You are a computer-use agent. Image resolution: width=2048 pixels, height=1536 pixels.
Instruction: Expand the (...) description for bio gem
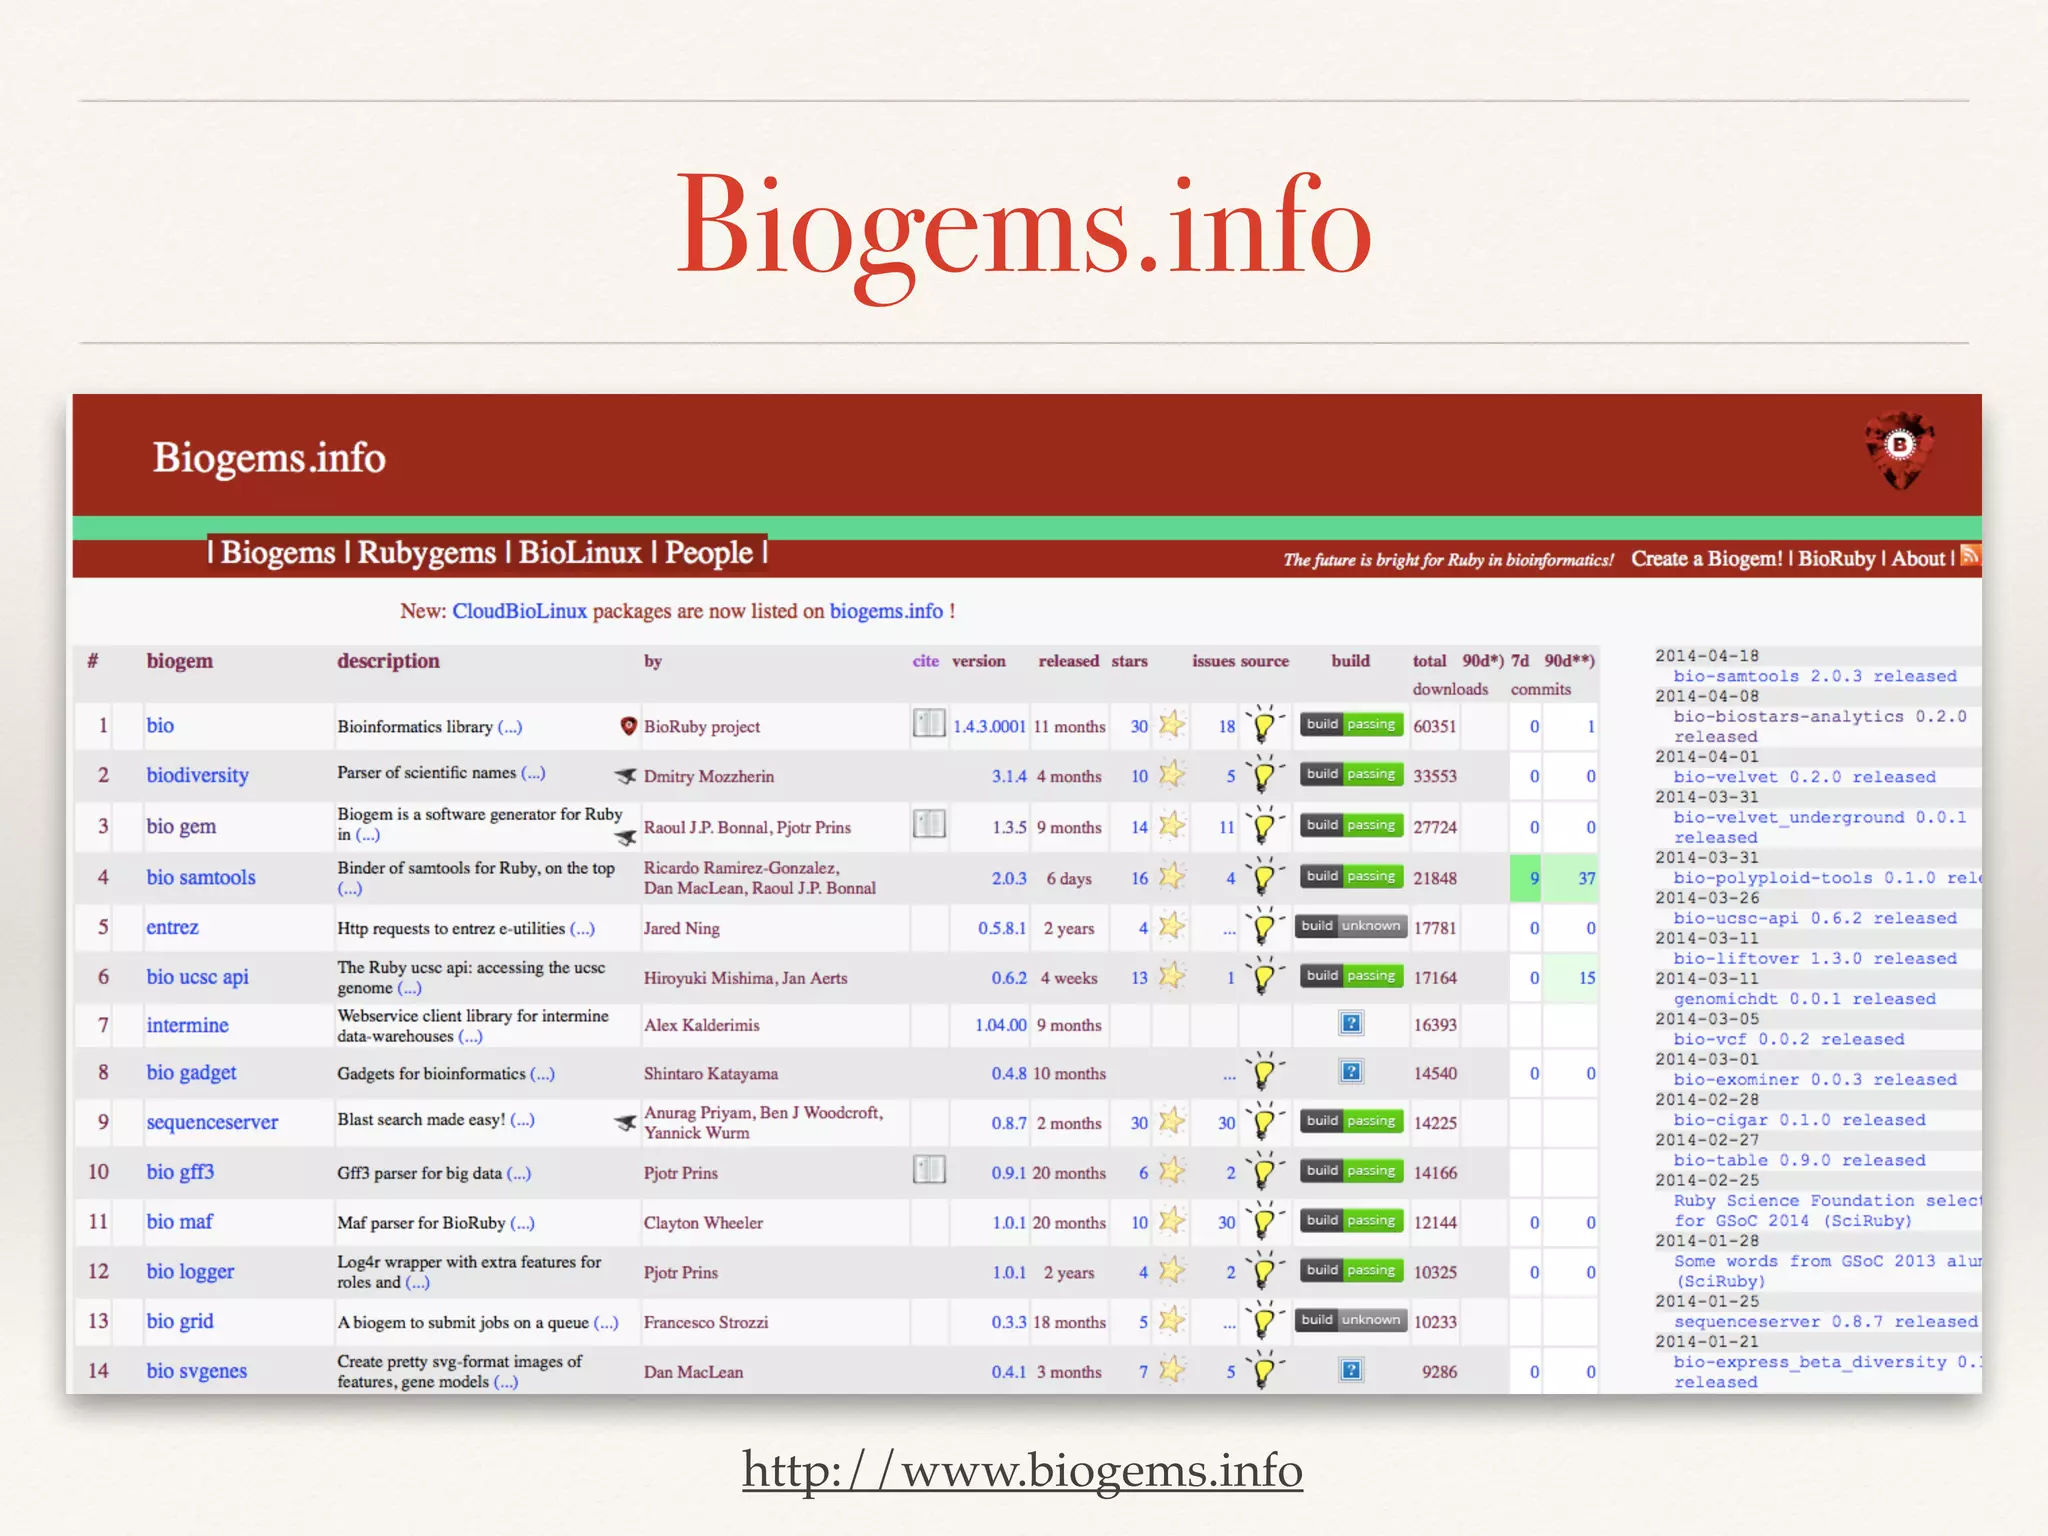tap(368, 835)
